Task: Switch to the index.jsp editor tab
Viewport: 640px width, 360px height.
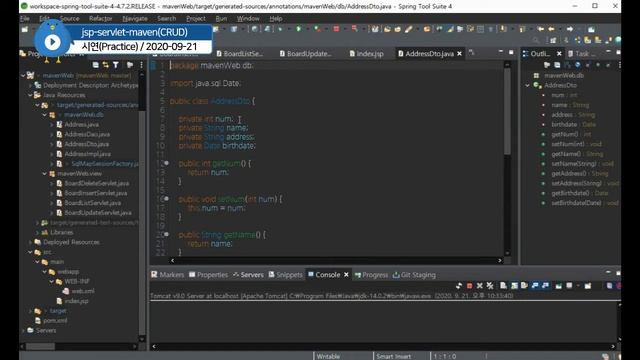Action: point(367,53)
